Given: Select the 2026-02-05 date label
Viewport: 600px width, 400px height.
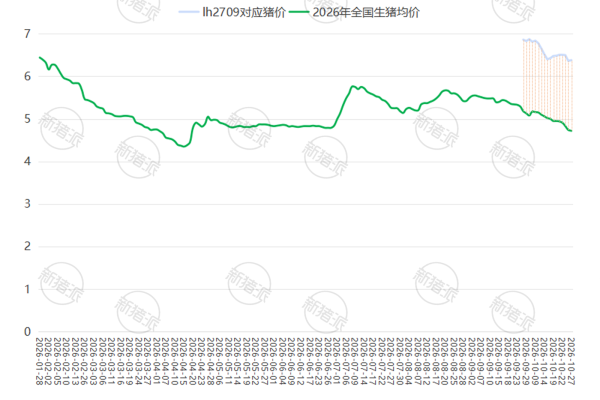Looking at the screenshot, I should click(57, 361).
